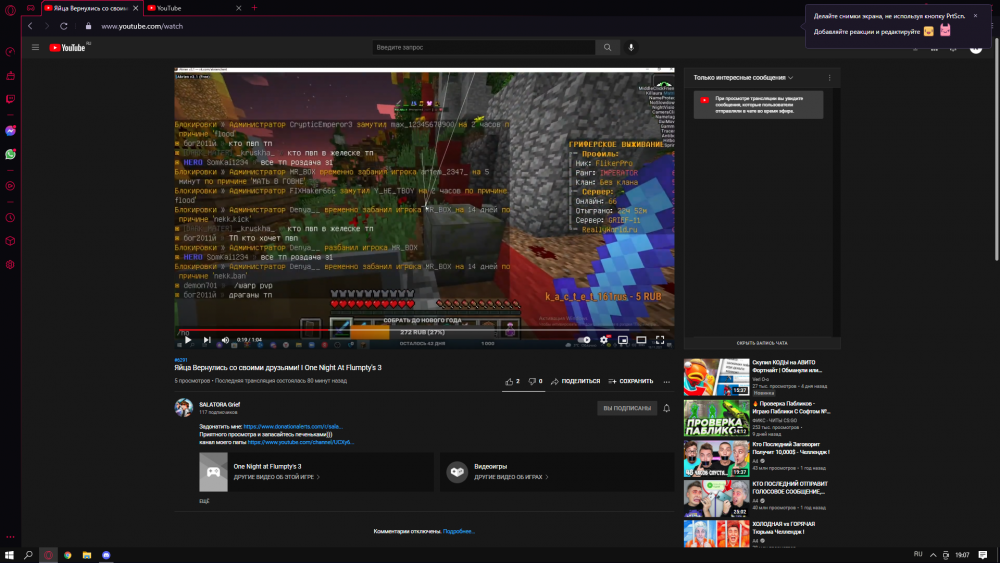The height and width of the screenshot is (563, 1000).
Task: Play the video
Action: [x=188, y=340]
